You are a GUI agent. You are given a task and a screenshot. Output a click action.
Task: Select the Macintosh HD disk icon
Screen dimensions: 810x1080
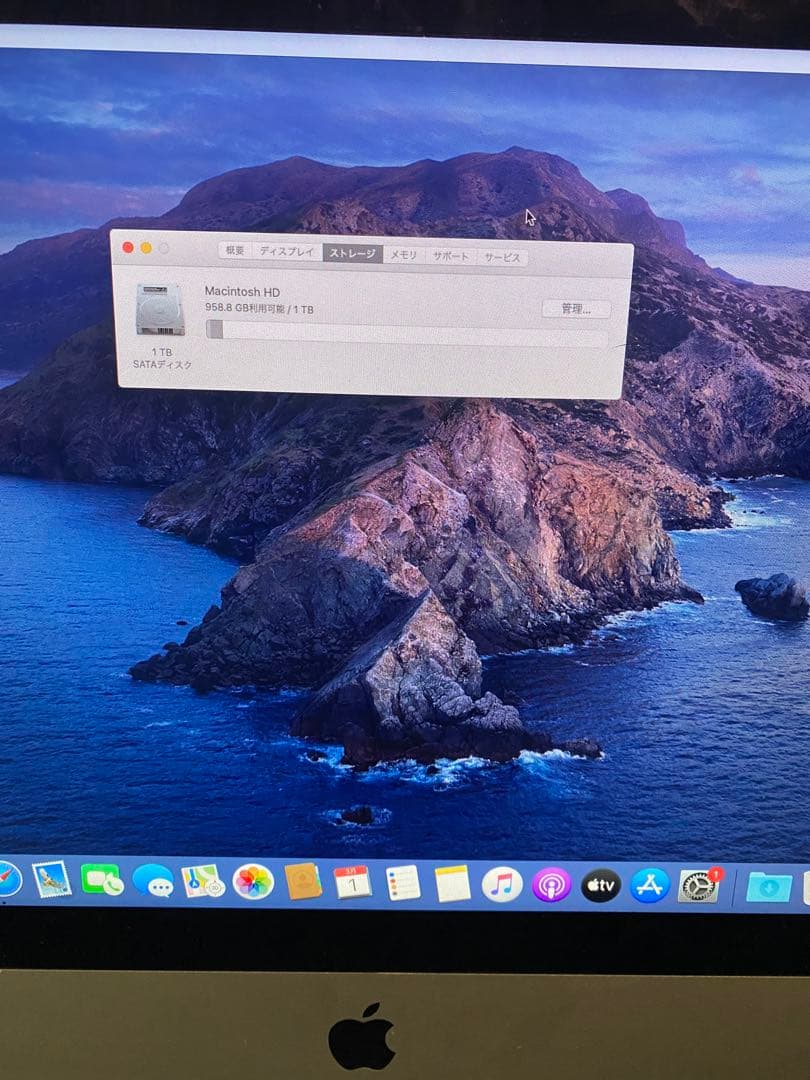[160, 310]
